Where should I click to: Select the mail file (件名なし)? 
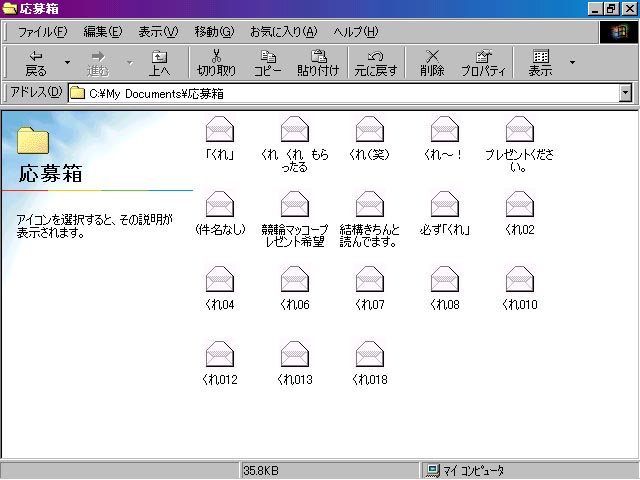coord(219,205)
